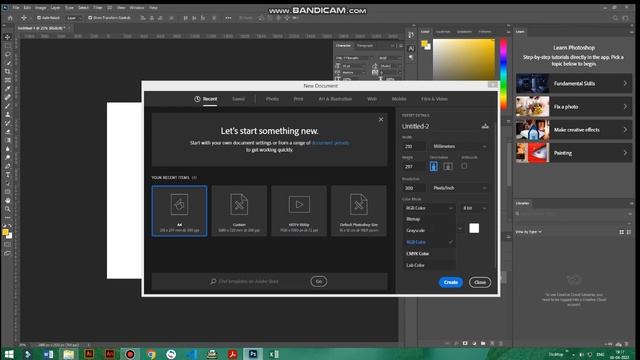
Task: Open Excel from the taskbar
Action: [273, 354]
